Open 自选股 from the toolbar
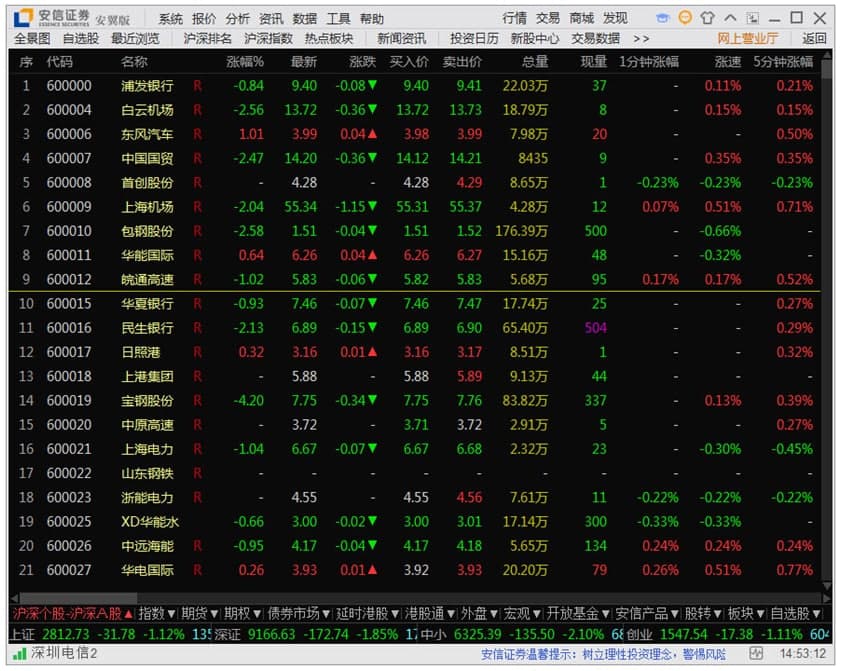 [80, 39]
